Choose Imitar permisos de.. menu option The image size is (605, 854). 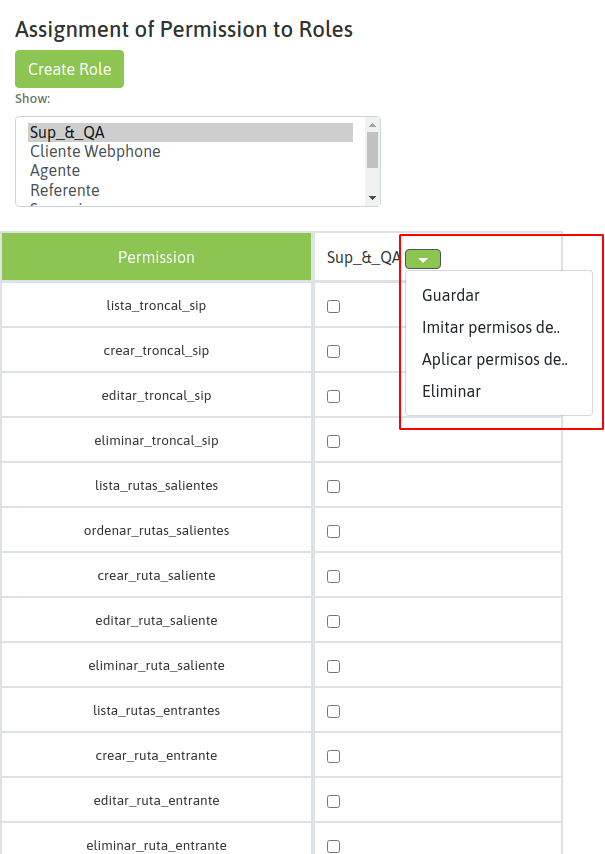(x=491, y=327)
